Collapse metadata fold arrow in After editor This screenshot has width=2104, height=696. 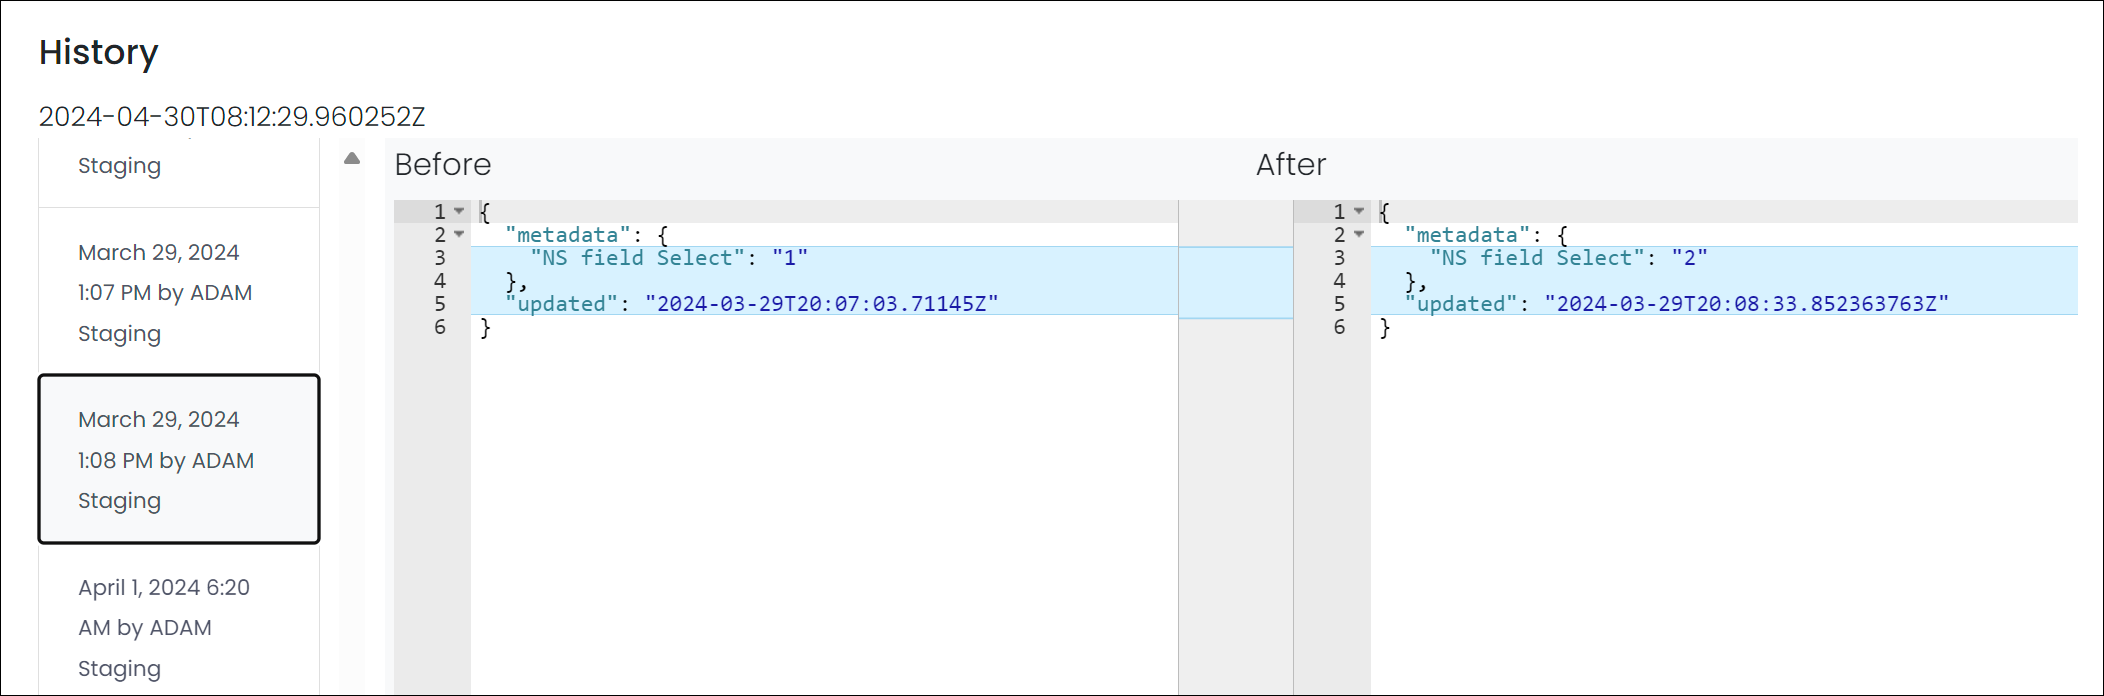pos(1359,234)
